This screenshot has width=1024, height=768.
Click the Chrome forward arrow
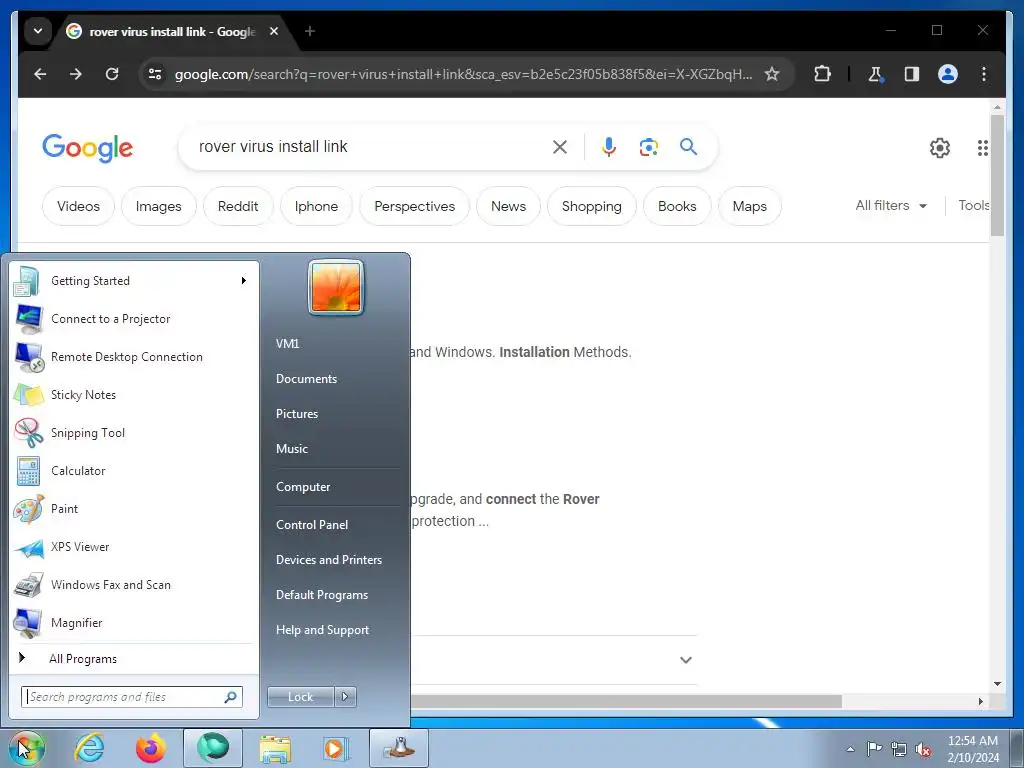[x=76, y=74]
